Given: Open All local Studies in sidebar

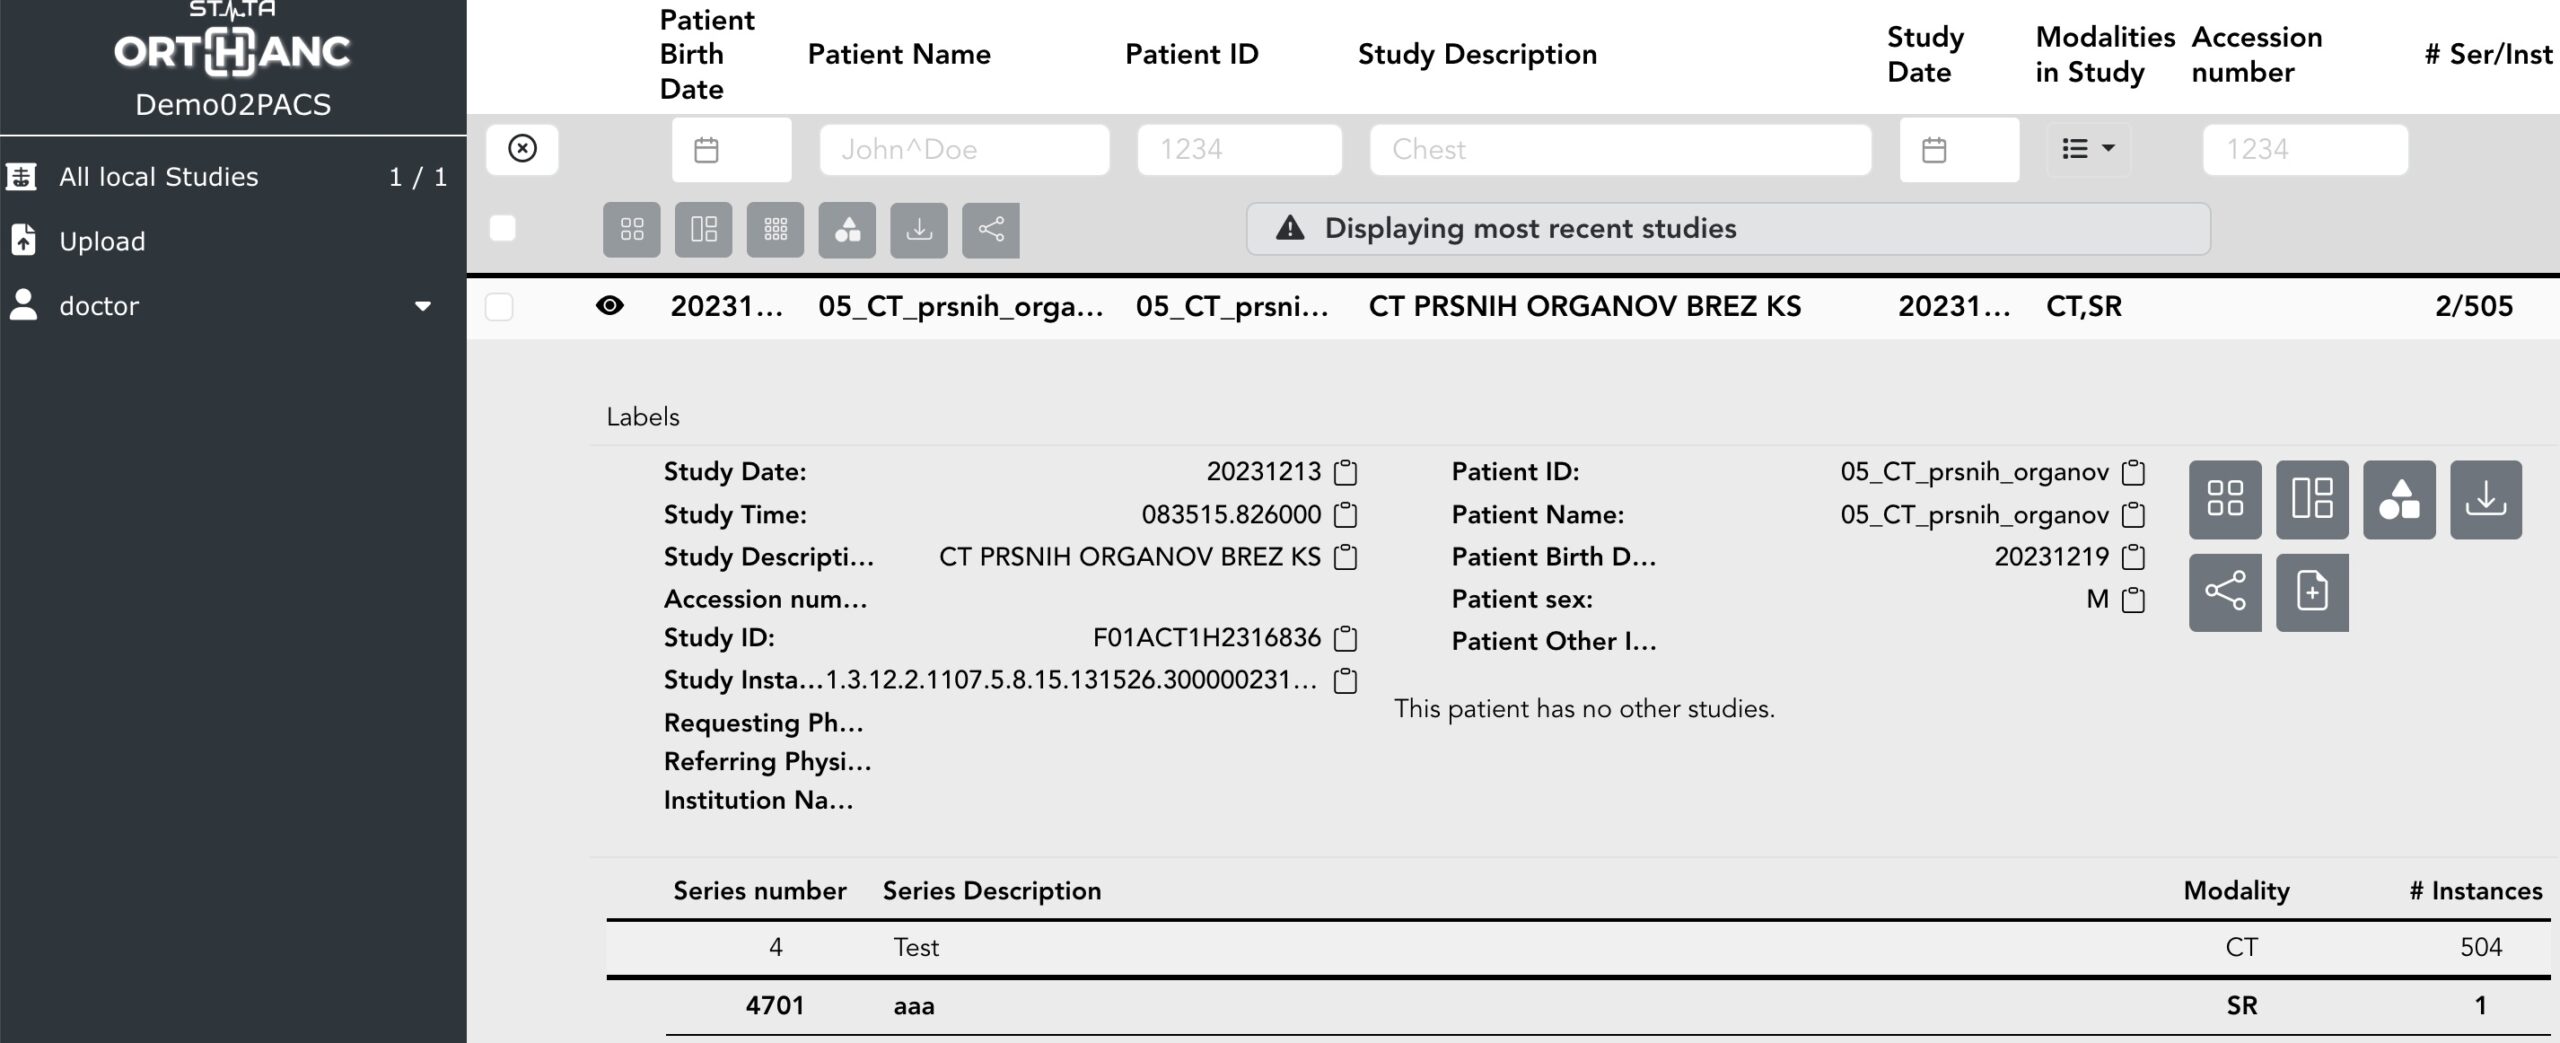Looking at the screenshot, I should 158,177.
